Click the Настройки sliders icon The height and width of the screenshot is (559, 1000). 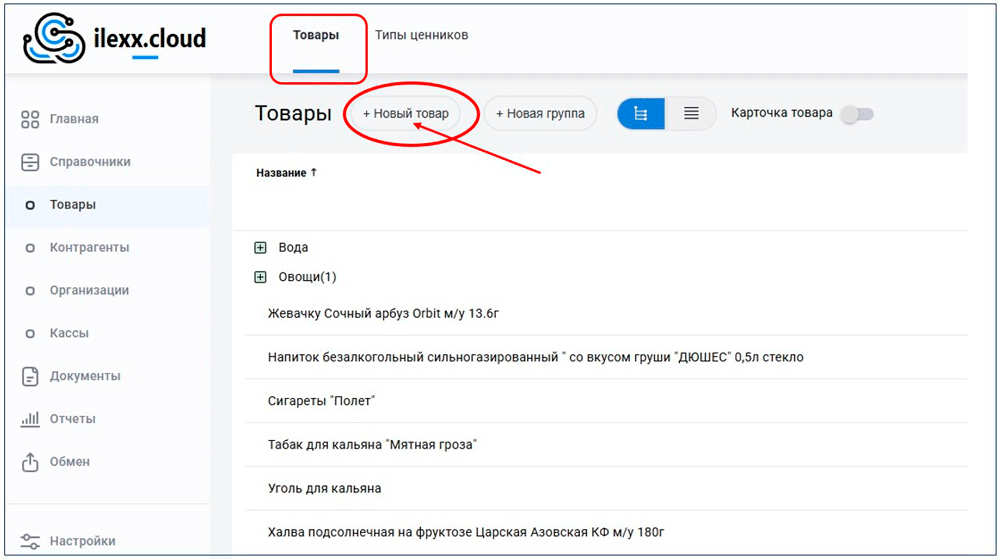click(30, 541)
